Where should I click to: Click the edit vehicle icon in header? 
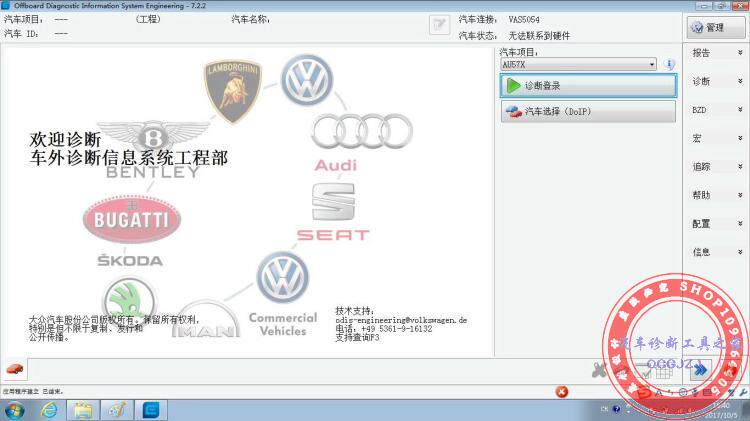(x=440, y=24)
